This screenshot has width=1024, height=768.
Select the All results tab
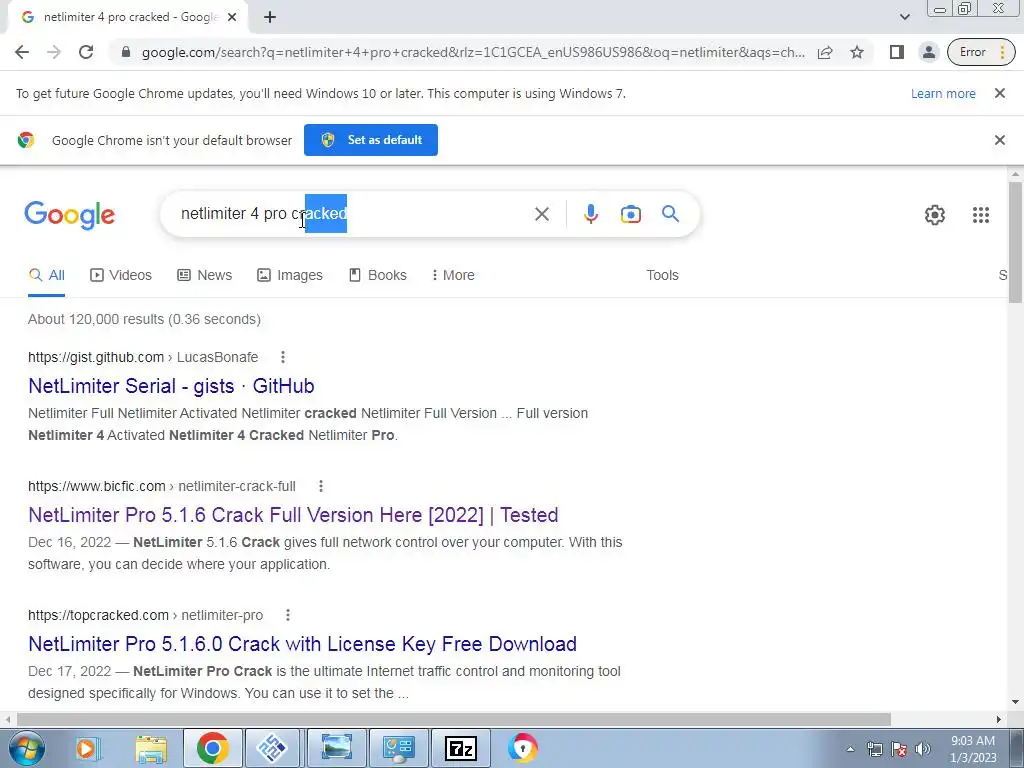pyautogui.click(x=46, y=276)
